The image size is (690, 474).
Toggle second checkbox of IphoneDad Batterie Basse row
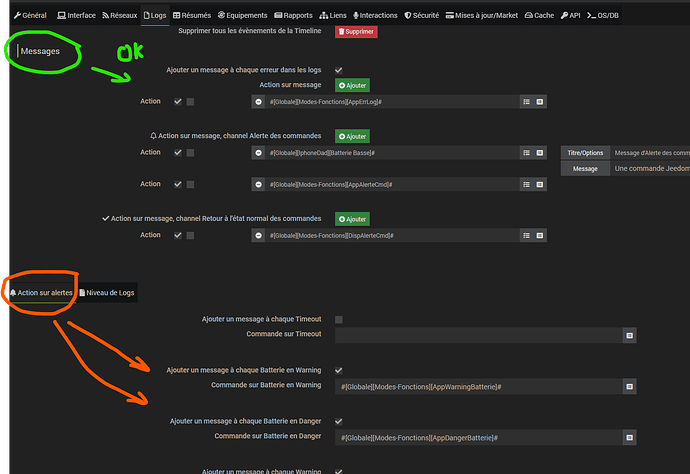tap(190, 153)
